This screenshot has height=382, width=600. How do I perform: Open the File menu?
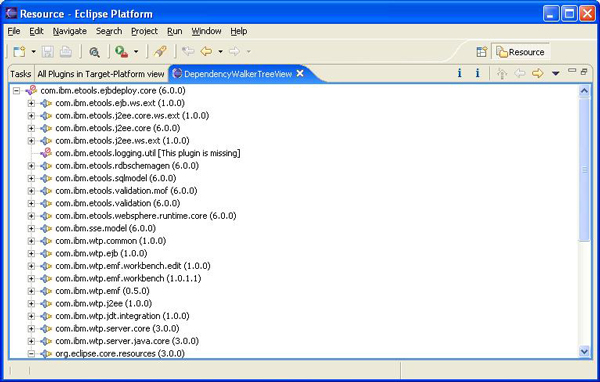pos(14,31)
